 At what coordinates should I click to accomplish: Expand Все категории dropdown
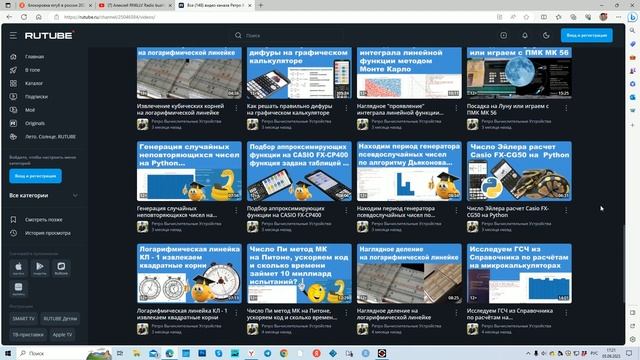click(x=43, y=196)
